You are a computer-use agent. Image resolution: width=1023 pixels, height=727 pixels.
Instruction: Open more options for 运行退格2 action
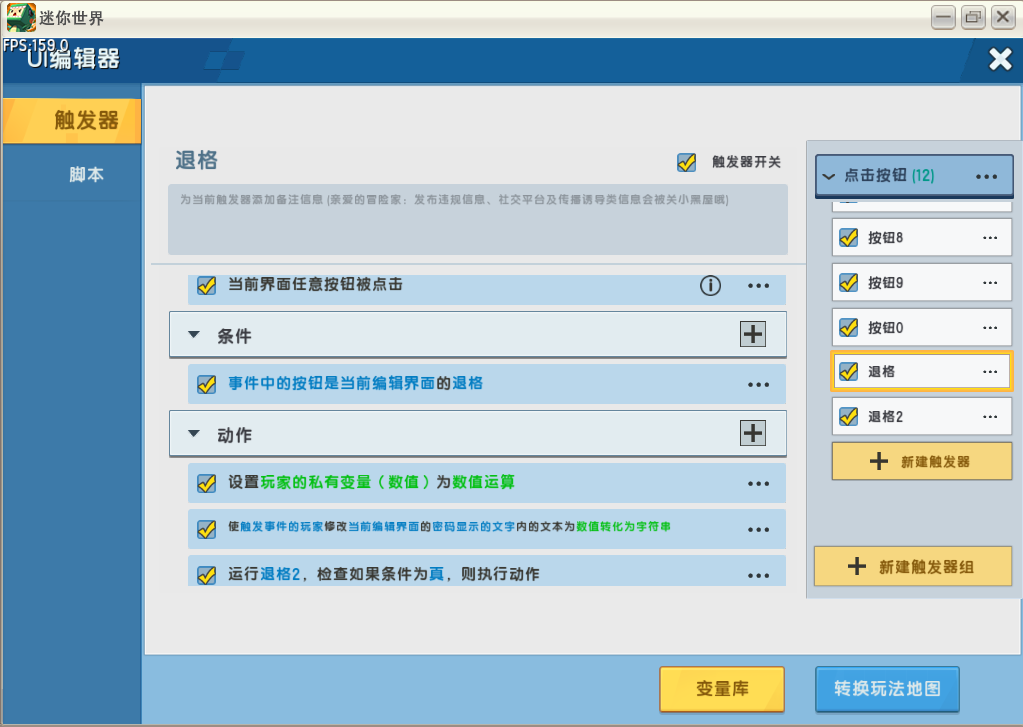coord(758,576)
